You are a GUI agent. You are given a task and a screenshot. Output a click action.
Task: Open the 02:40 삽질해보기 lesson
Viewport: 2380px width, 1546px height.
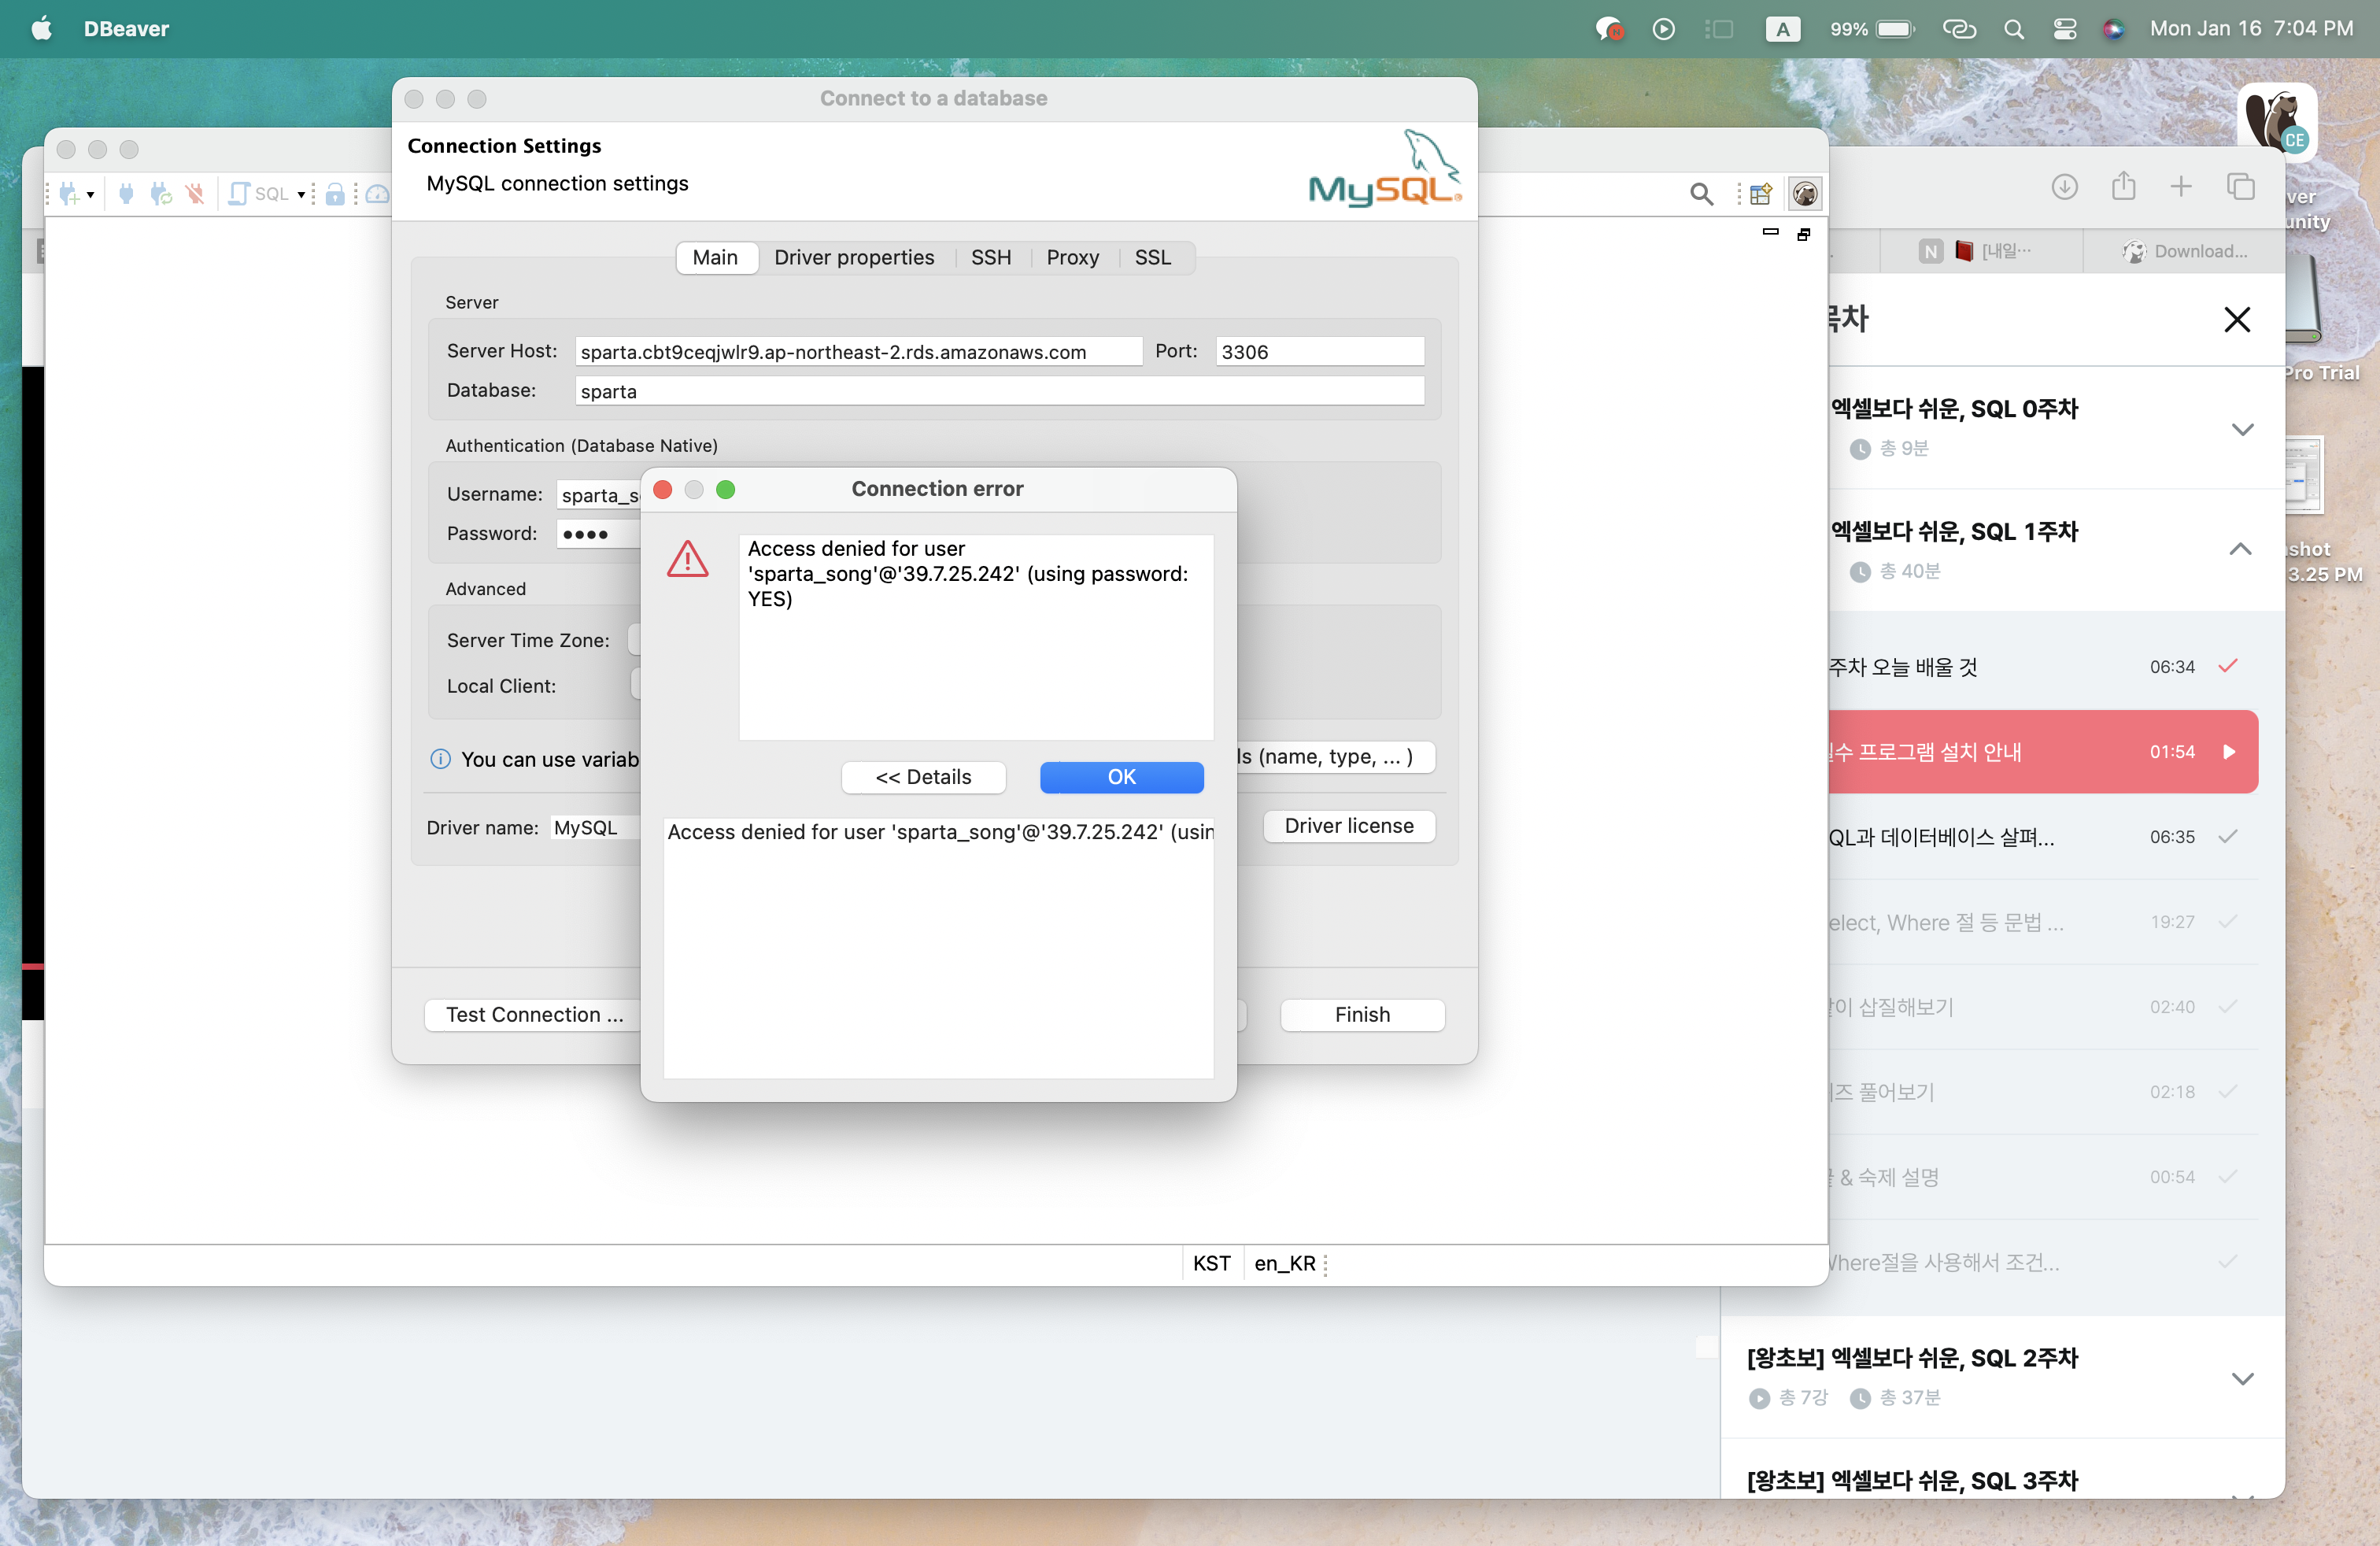(2043, 1007)
